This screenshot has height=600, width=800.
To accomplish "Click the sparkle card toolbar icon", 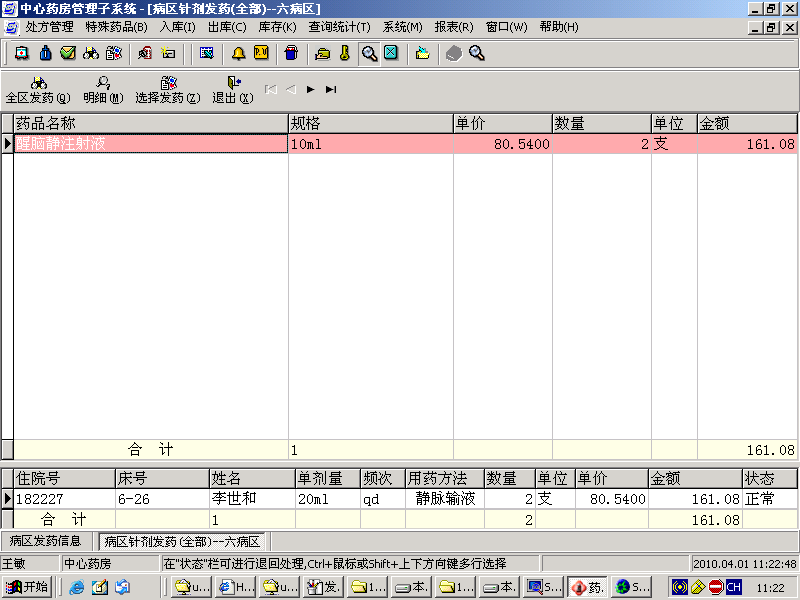I will tap(168, 53).
